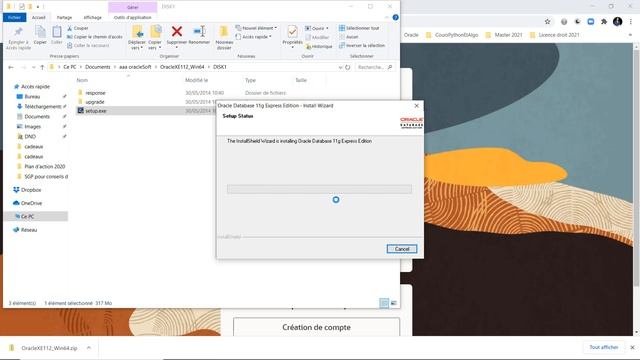The image size is (640, 360).
Task: Open Téléchargements in navigation pane
Action: point(42,107)
